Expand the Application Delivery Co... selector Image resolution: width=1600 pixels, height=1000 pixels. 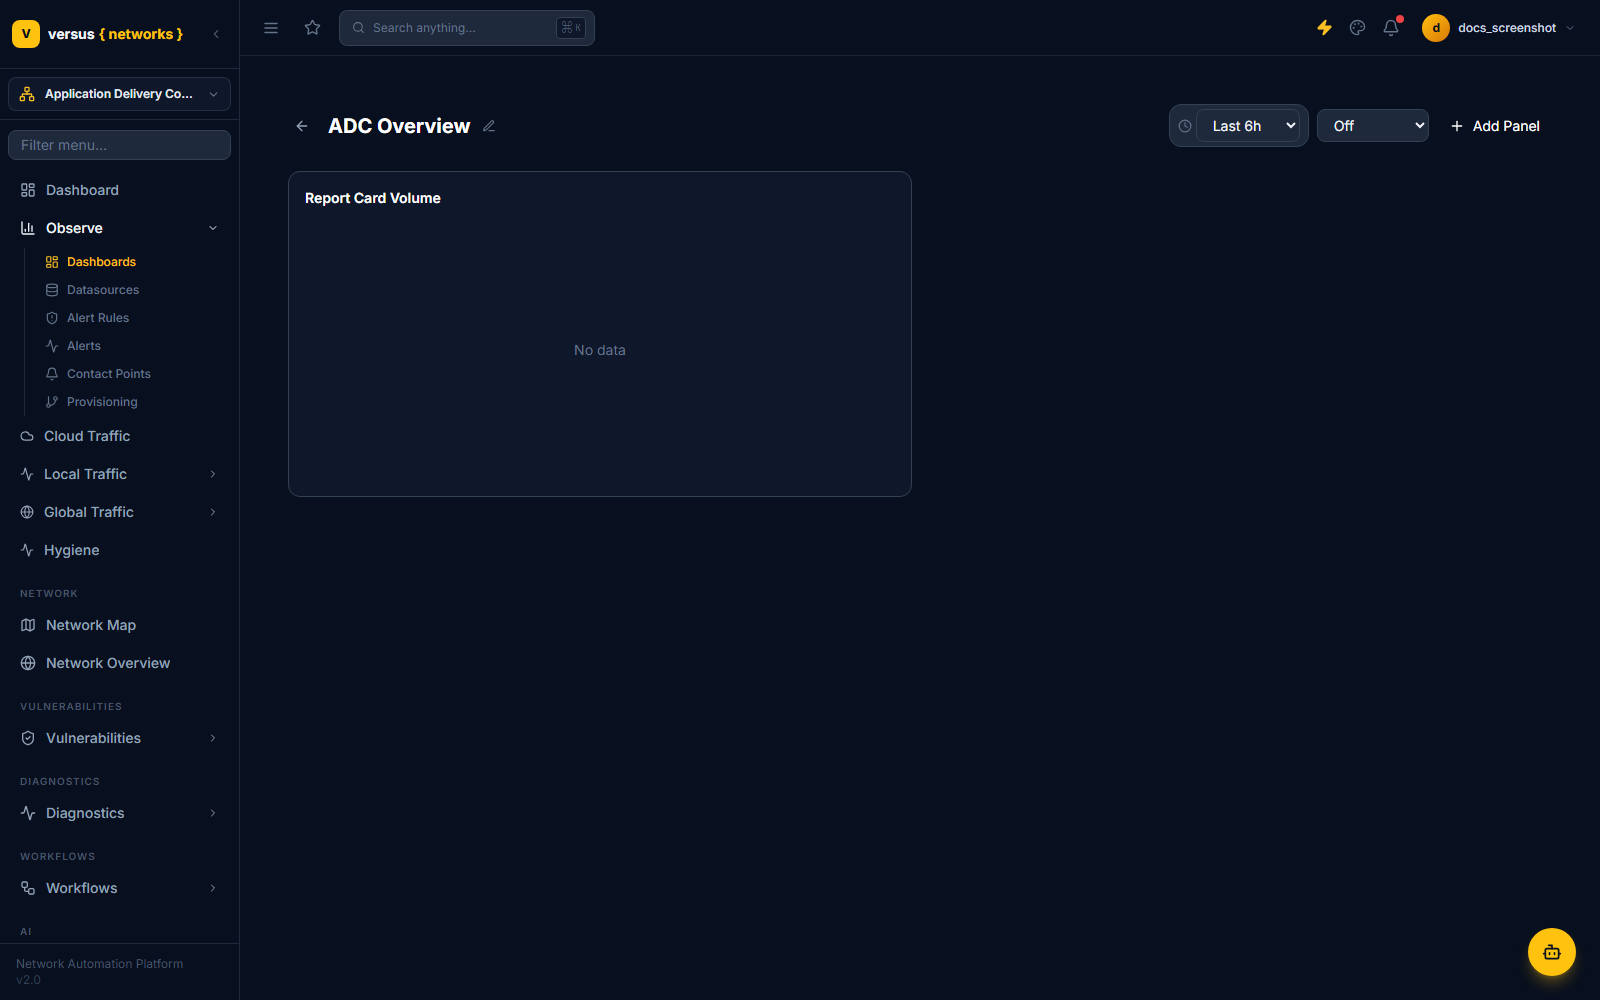[x=119, y=94]
